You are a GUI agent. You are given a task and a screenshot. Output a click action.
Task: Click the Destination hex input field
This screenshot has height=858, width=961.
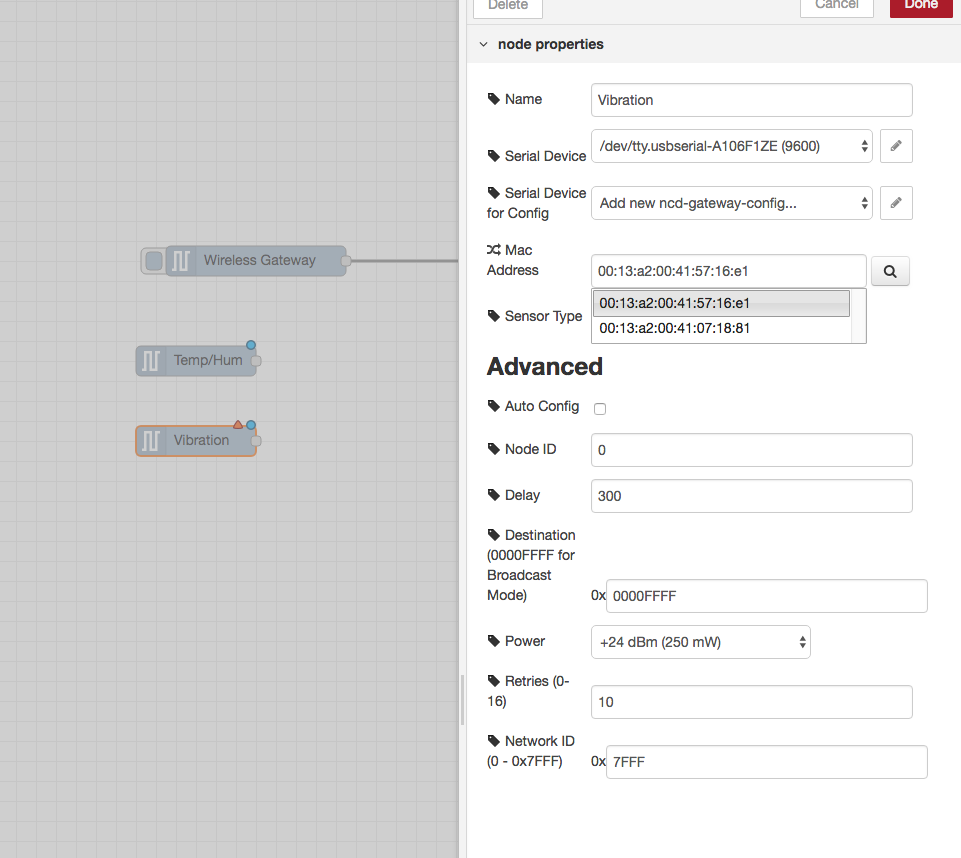(x=767, y=596)
